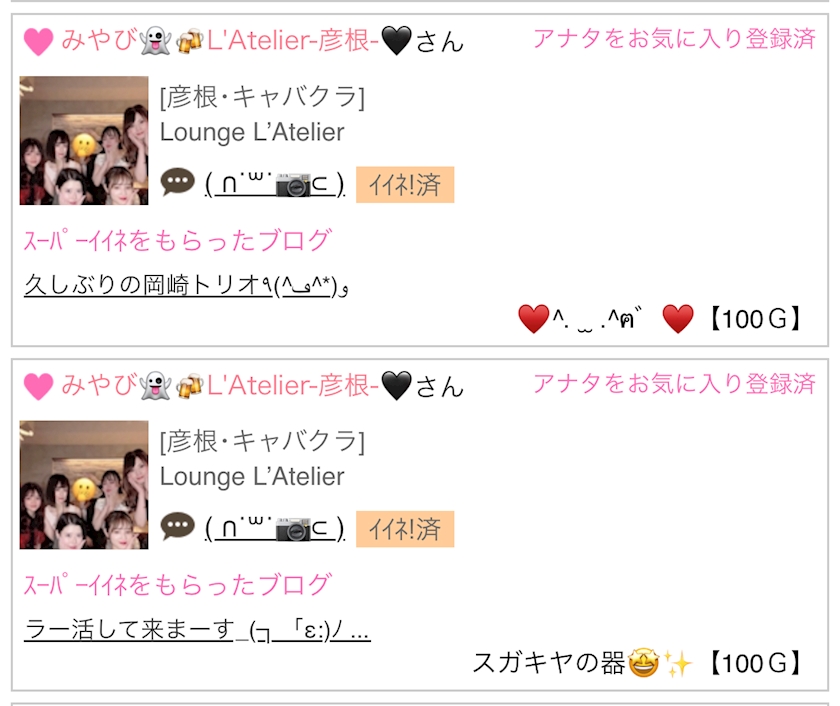Image resolution: width=840 pixels, height=706 pixels.
Task: Click アナタをお気に入り登録済 in second card
Action: [674, 383]
